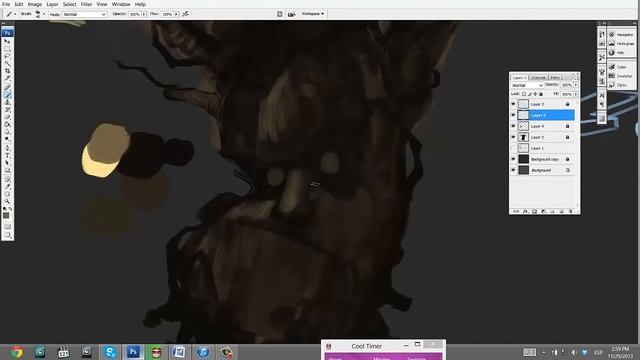640x360 pixels.
Task: Toggle lock all icon in Layers panel
Action: pos(541,94)
